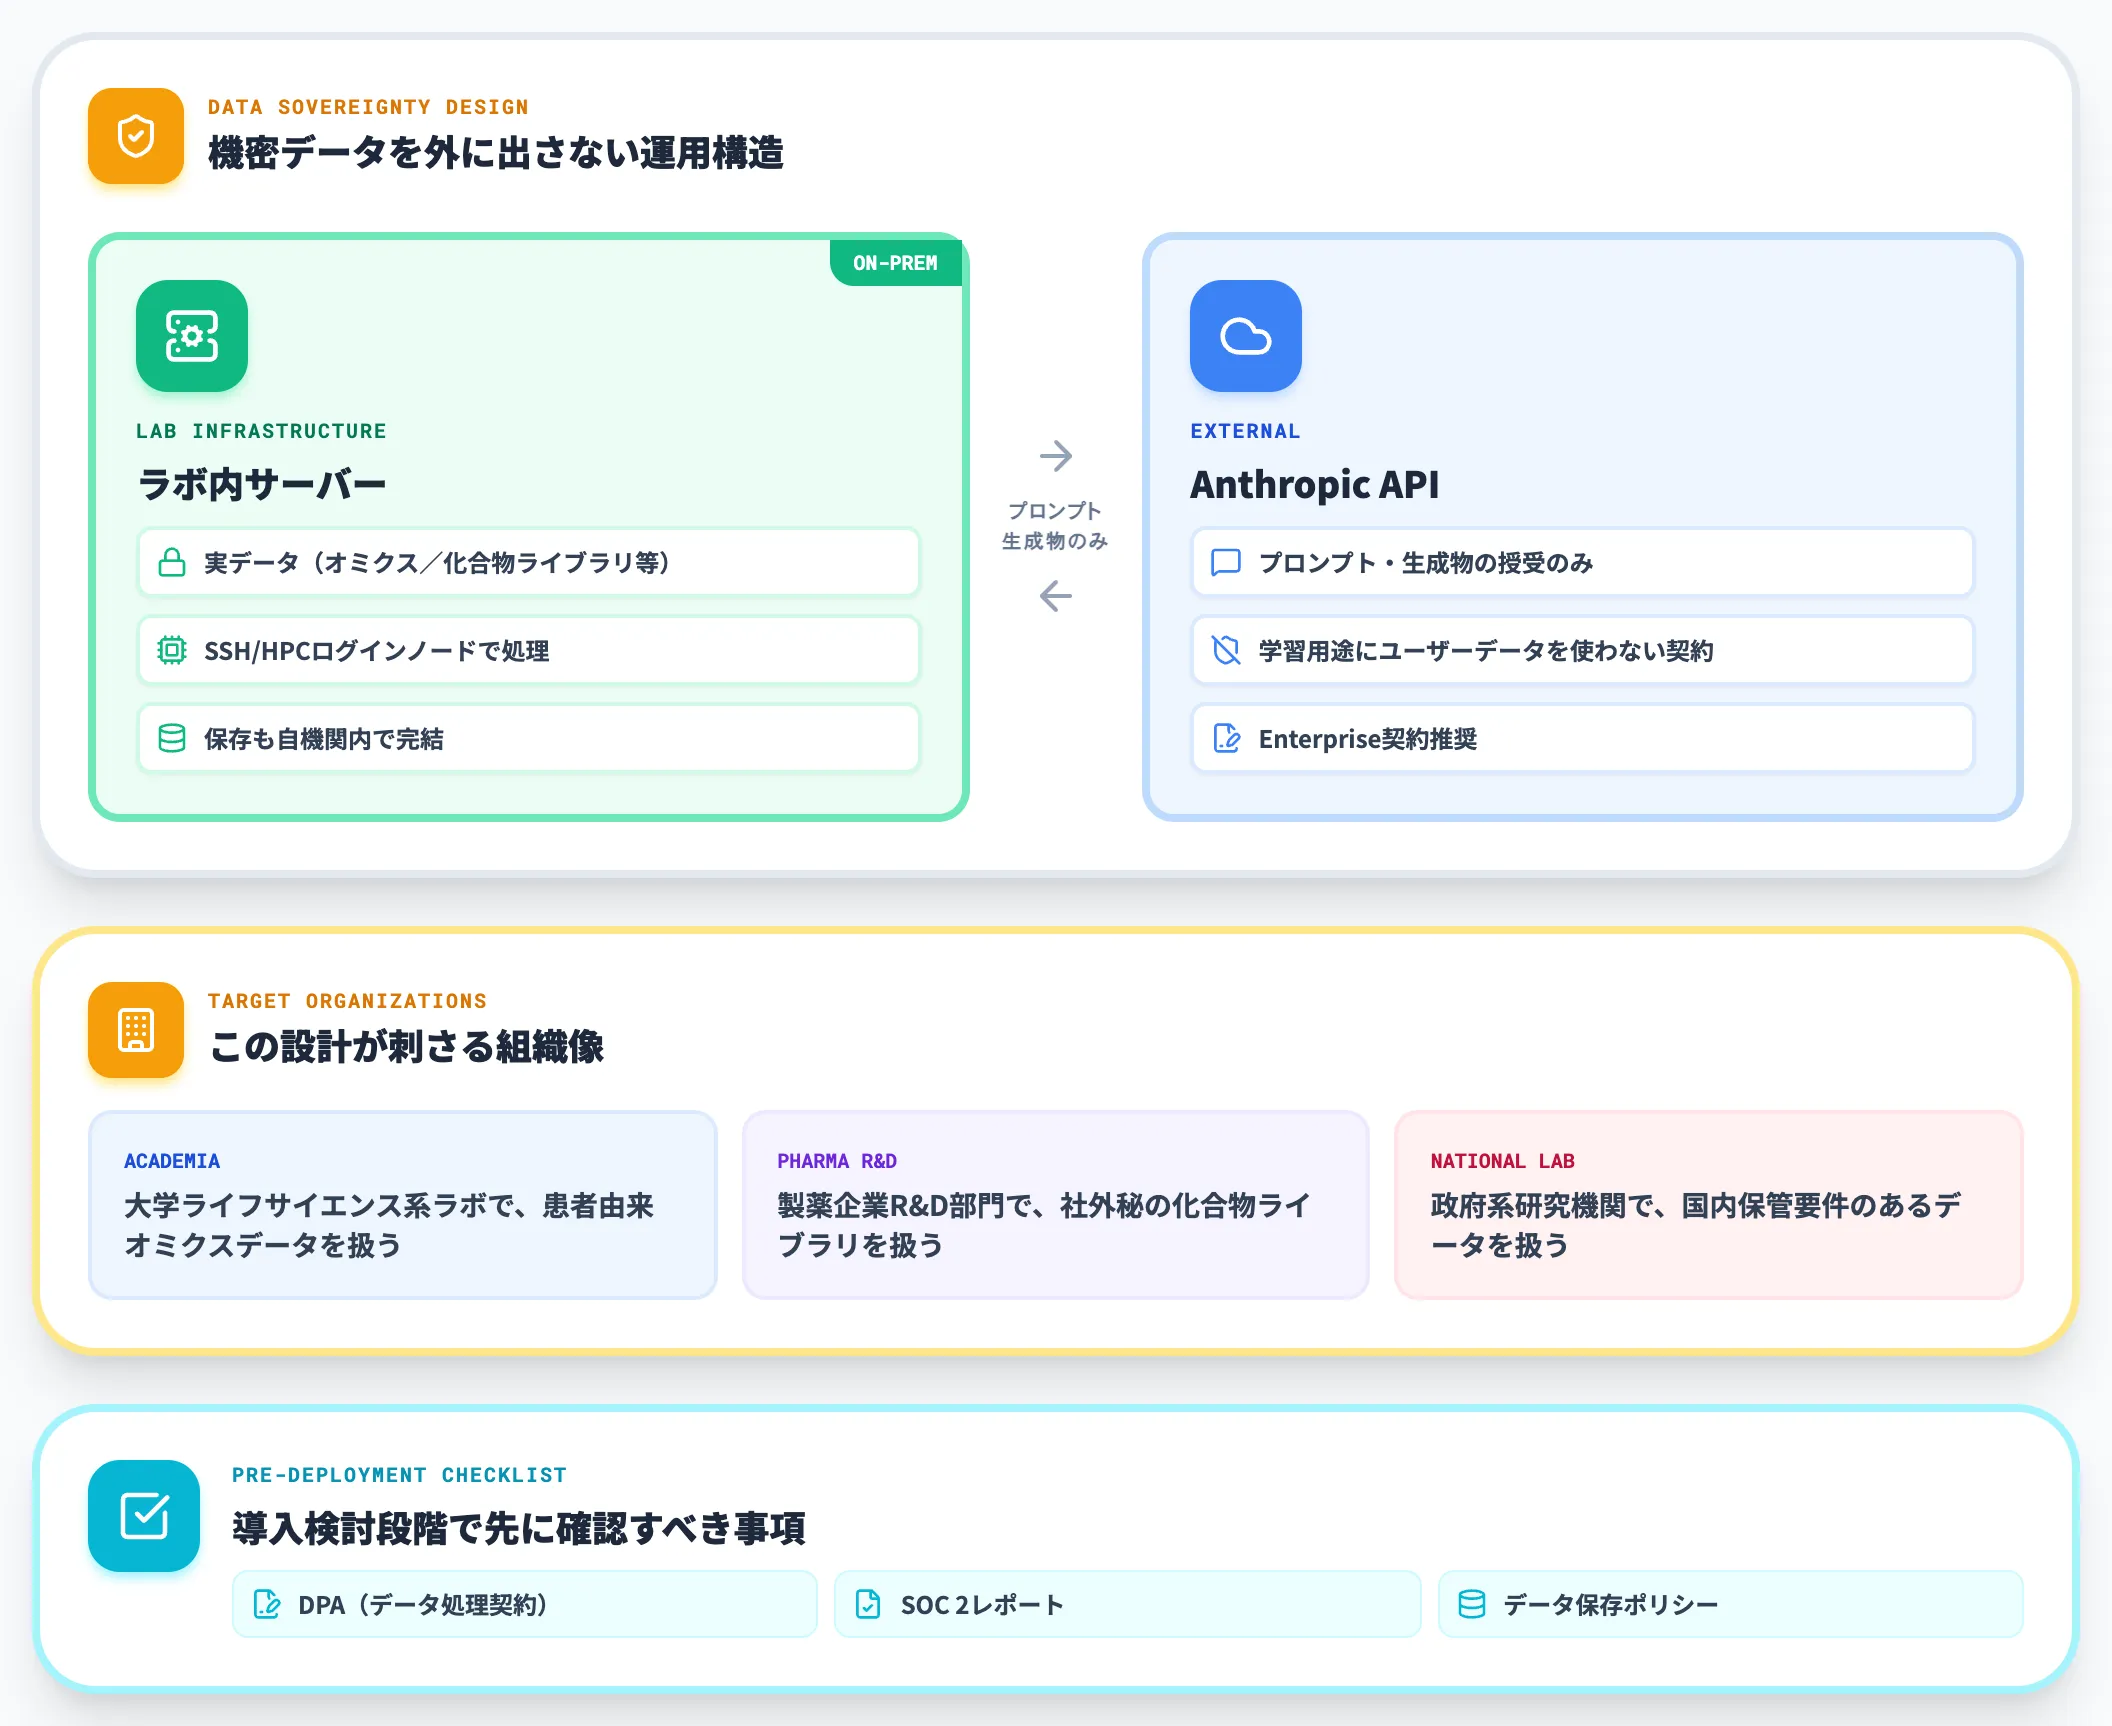Select the 実データ（オミクス／化合物ライブラリ等） row
The width and height of the screenshot is (2112, 1726).
coord(529,563)
